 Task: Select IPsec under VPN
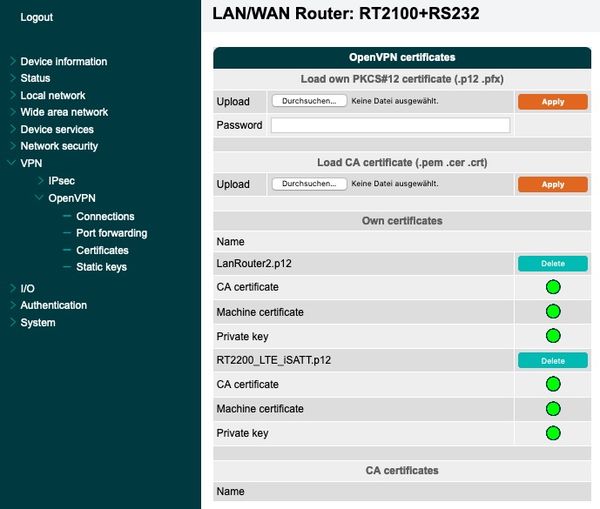click(x=61, y=181)
